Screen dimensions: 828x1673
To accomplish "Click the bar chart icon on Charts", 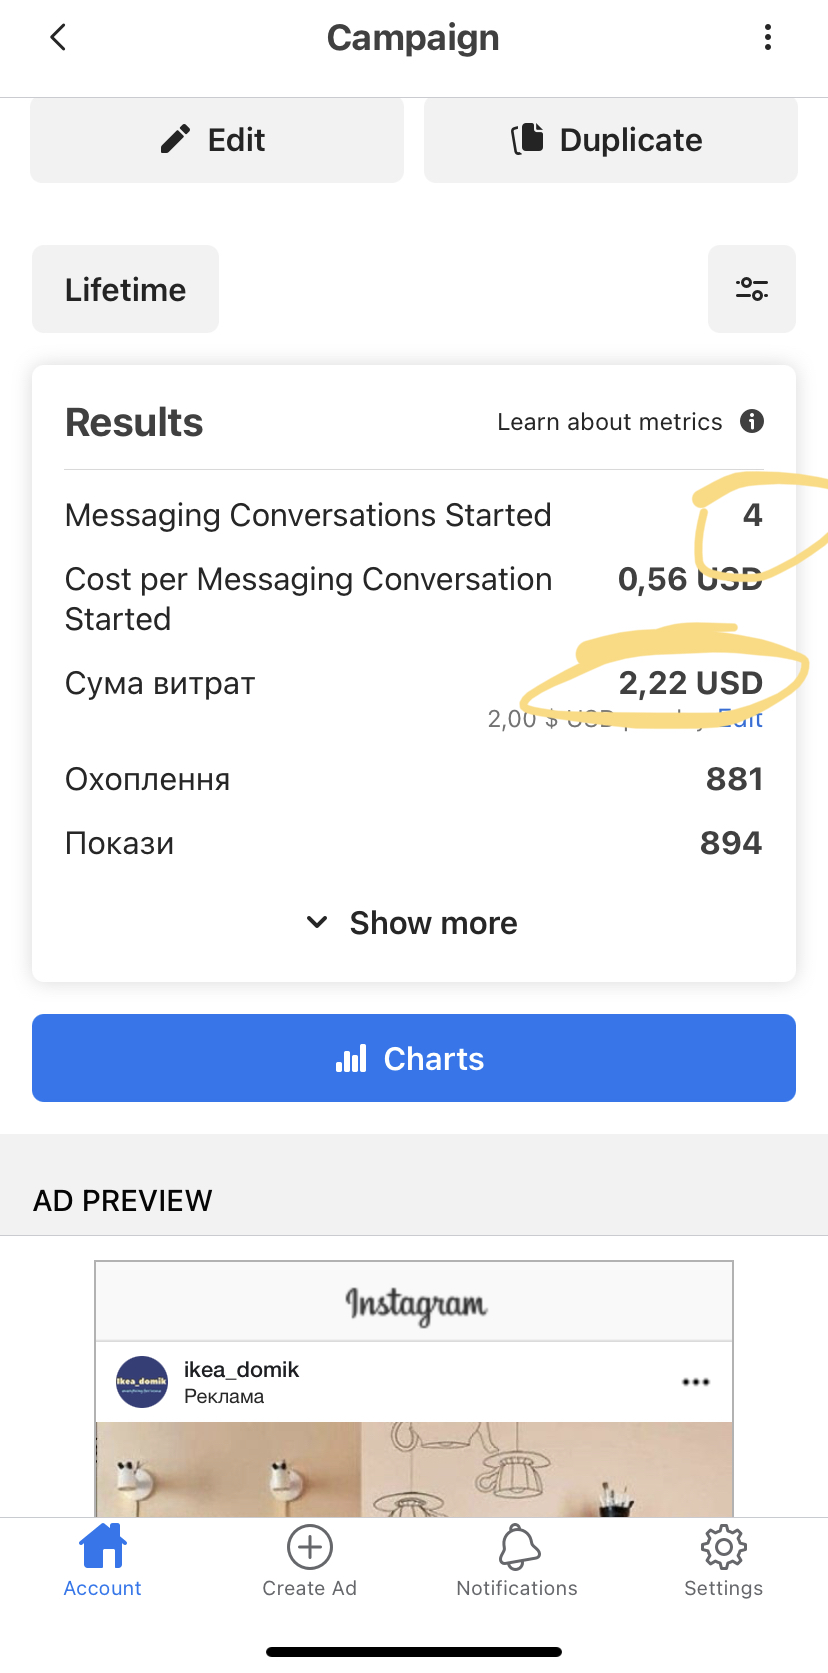I will [351, 1058].
